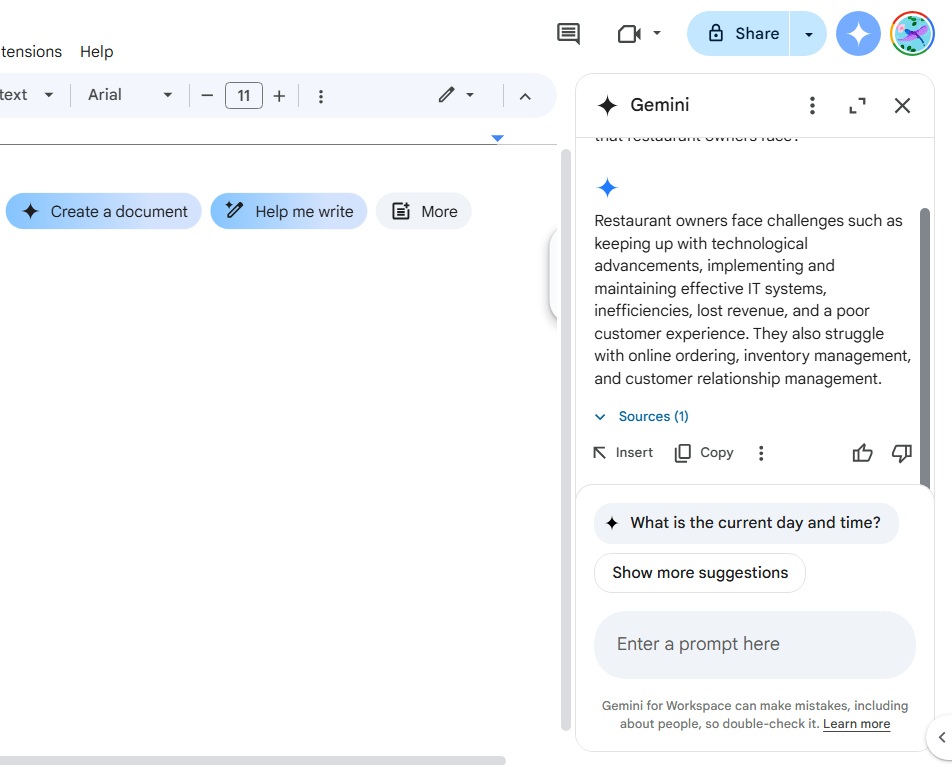Viewport: 952px width, 767px height.
Task: Show more Gemini suggestions
Action: pyautogui.click(x=699, y=572)
